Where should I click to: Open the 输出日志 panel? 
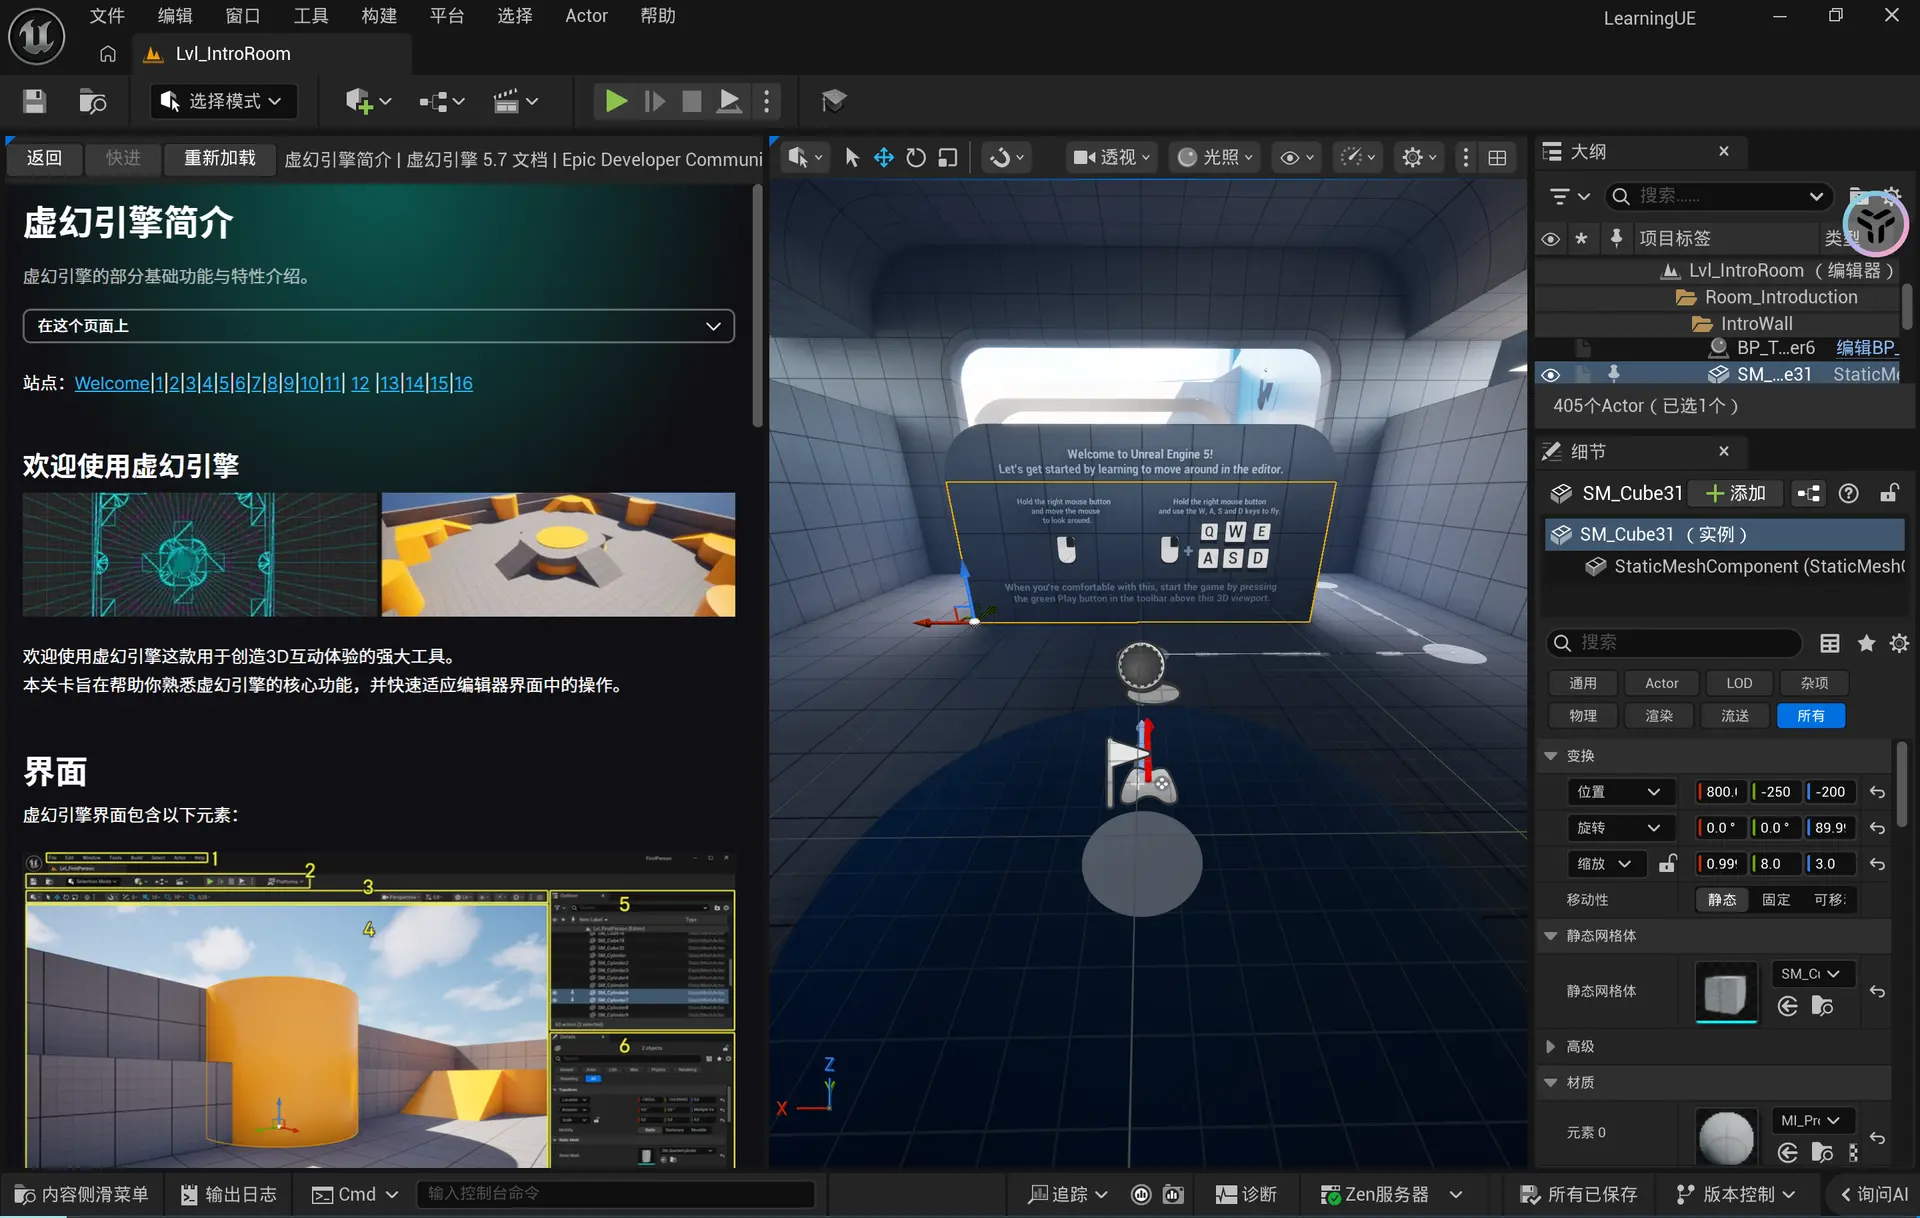229,1194
